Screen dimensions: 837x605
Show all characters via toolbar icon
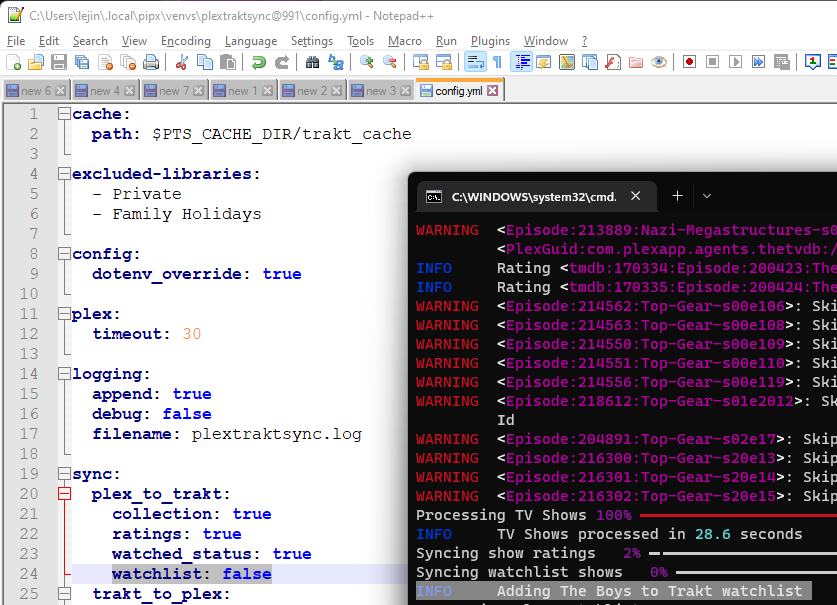click(497, 63)
